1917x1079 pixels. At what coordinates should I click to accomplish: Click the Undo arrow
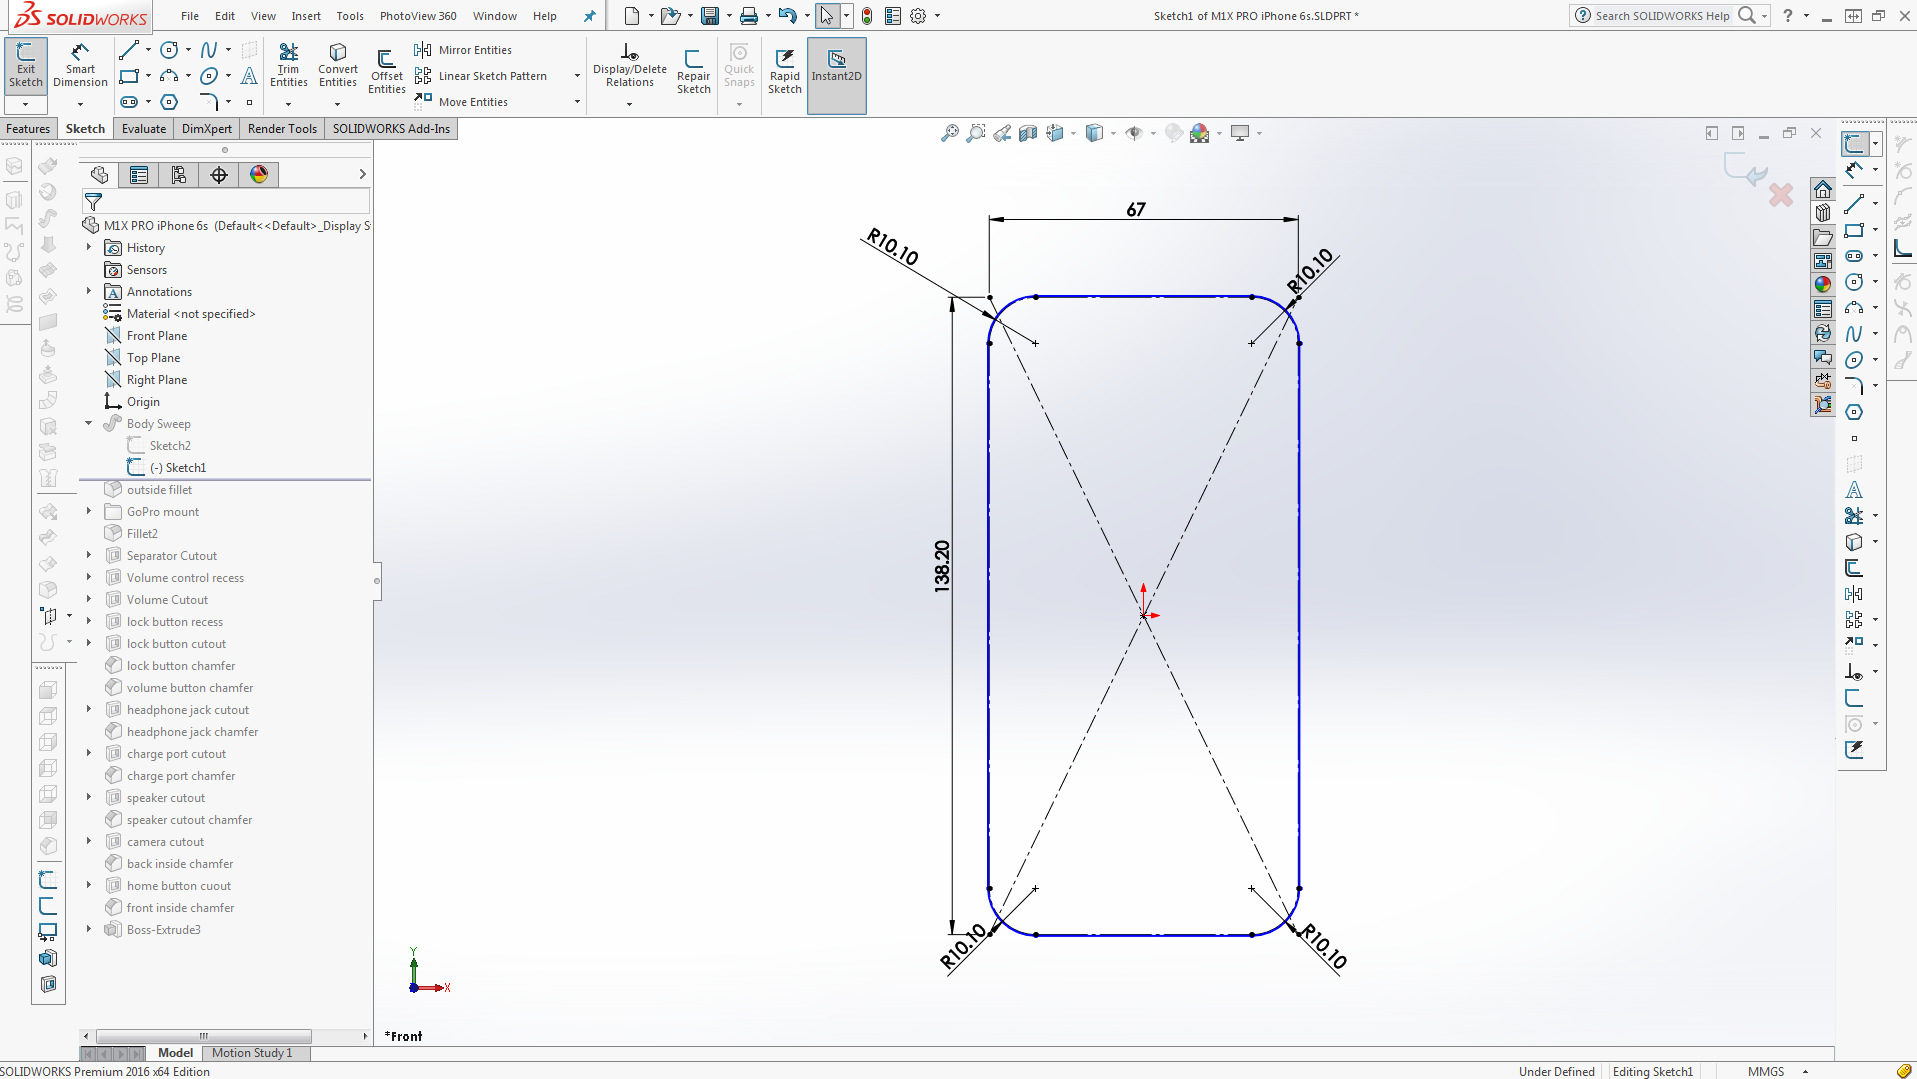pyautogui.click(x=788, y=16)
